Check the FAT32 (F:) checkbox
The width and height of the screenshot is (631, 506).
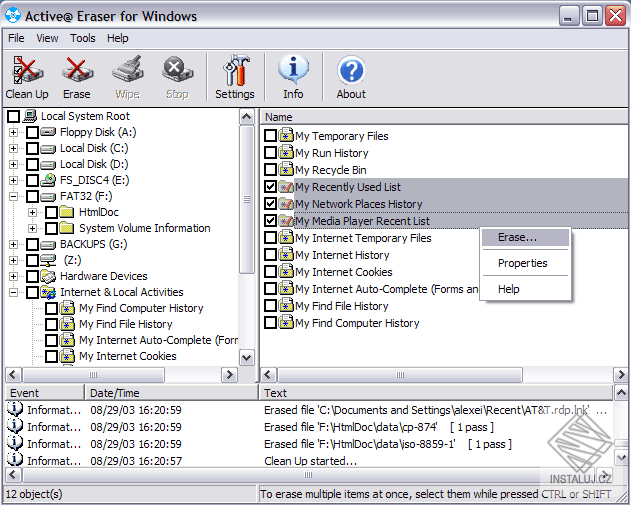(x=32, y=196)
